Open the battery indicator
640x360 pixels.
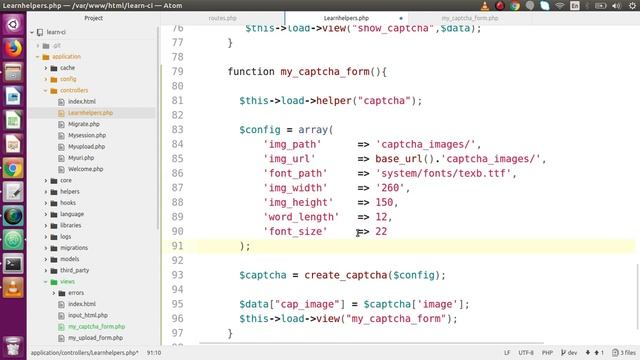point(600,5)
